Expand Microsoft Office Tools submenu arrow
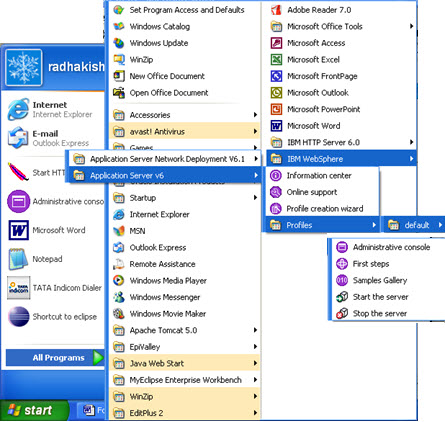 coord(411,26)
